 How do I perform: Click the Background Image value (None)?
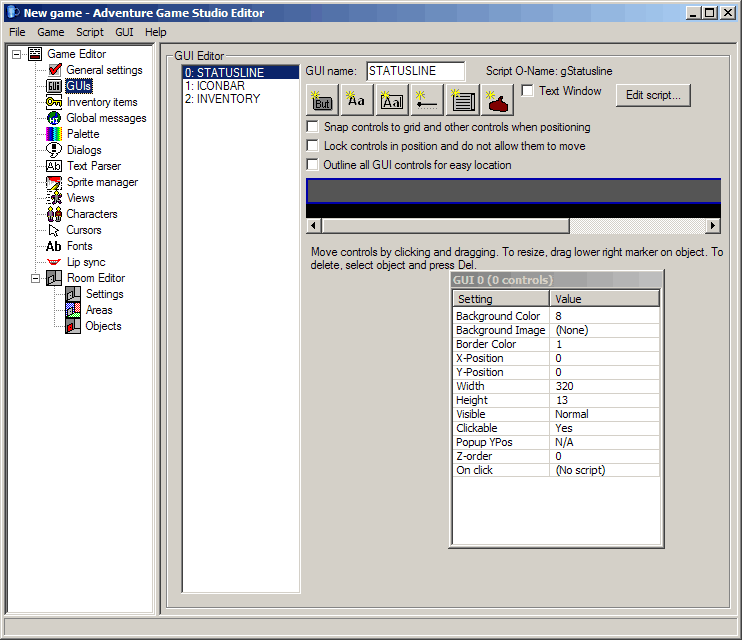click(605, 330)
